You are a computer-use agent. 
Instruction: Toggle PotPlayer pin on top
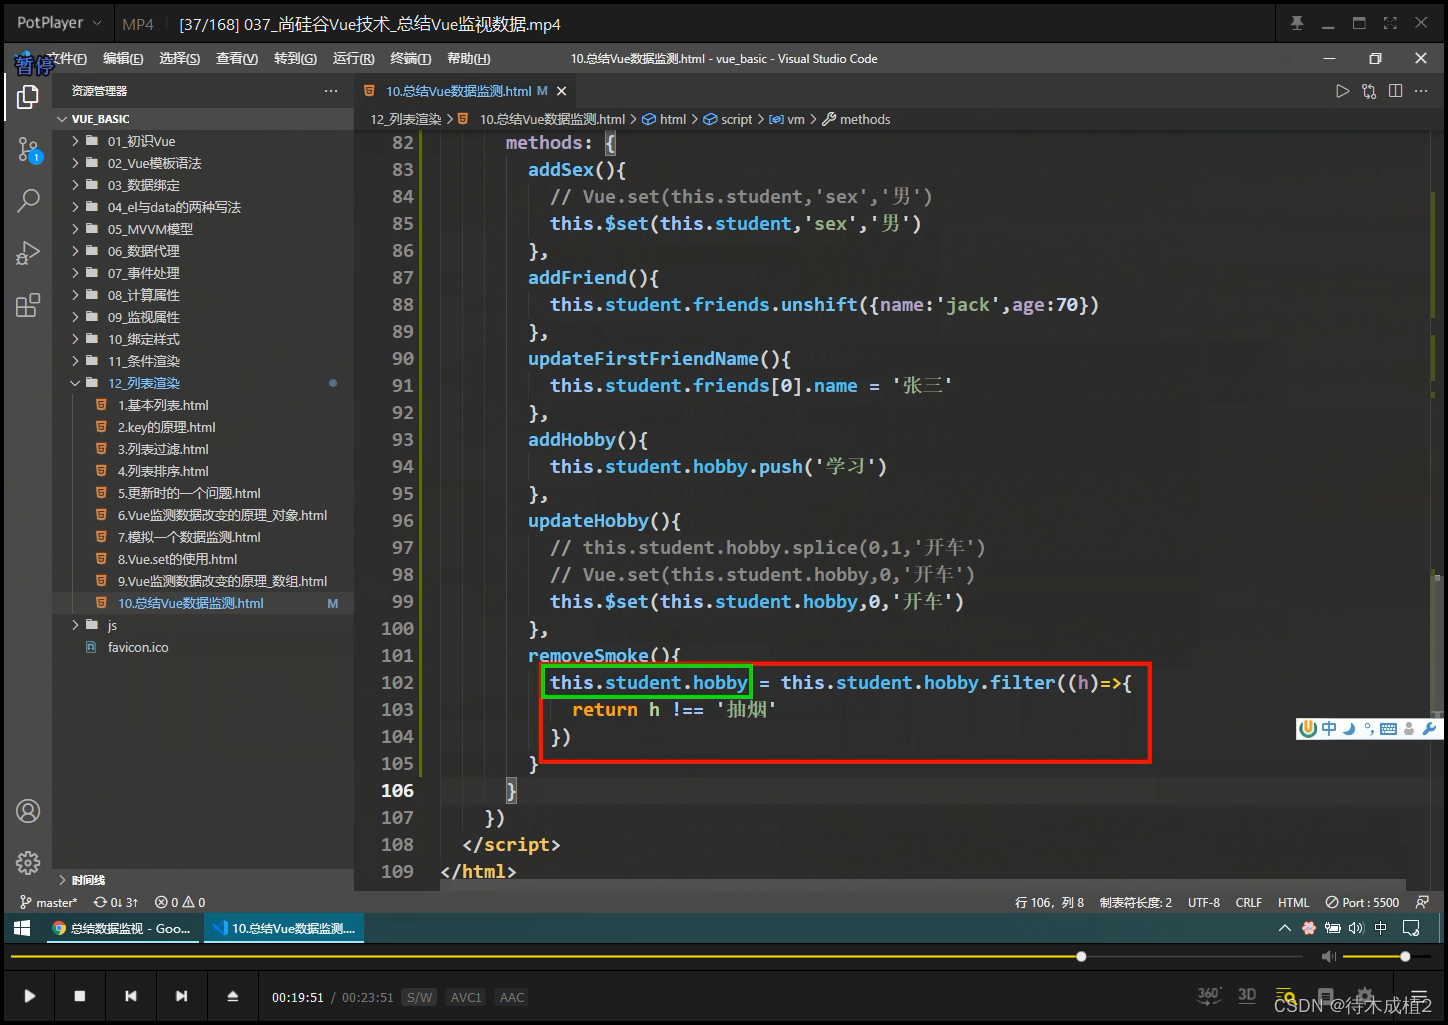tap(1297, 23)
